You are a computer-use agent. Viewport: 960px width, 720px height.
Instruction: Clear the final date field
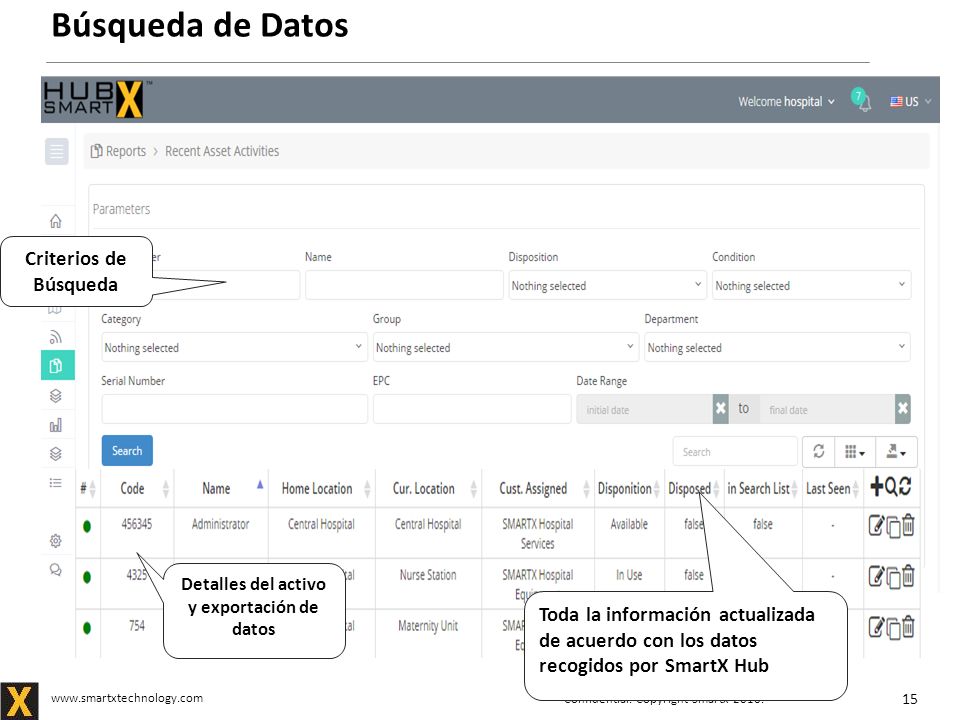[x=902, y=408]
